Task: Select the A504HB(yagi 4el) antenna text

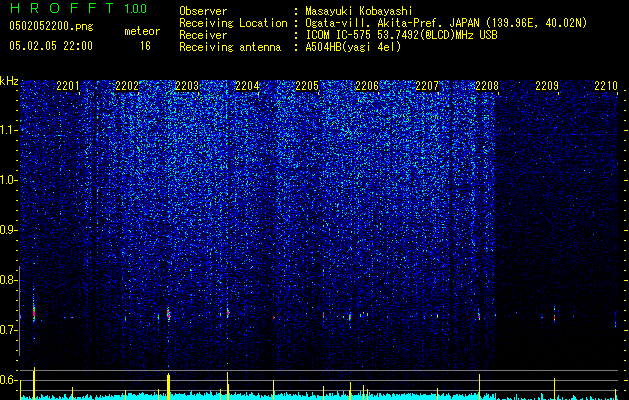Action: [x=353, y=47]
